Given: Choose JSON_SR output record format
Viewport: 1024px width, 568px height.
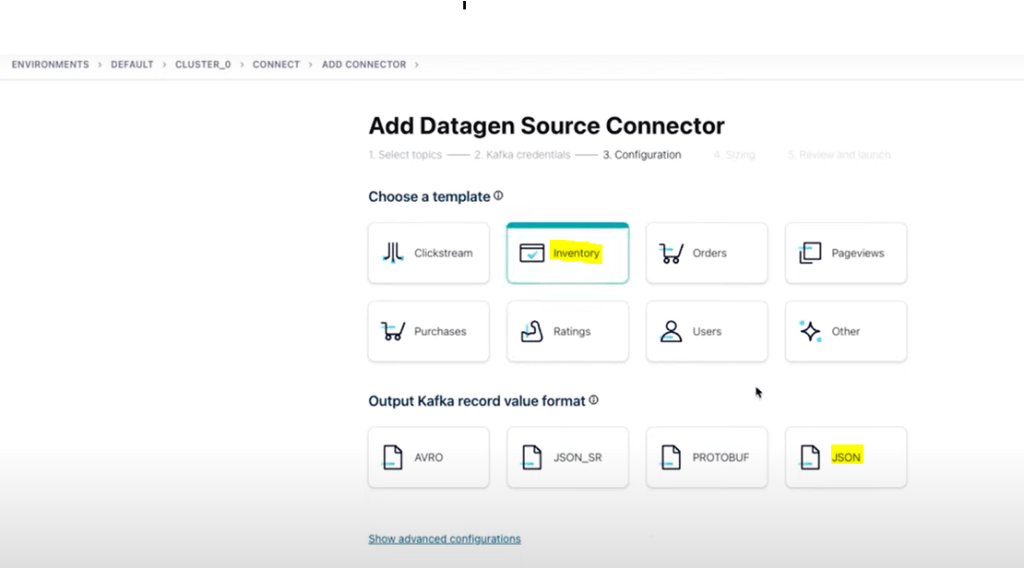Looking at the screenshot, I should (x=567, y=457).
